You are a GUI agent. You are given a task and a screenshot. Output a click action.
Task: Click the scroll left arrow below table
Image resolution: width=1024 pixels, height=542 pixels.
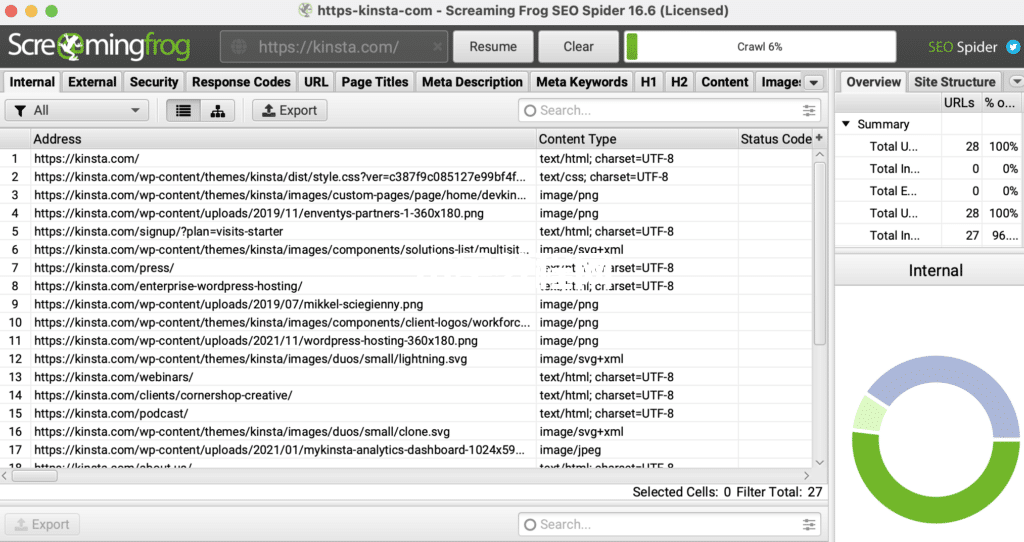[5, 476]
